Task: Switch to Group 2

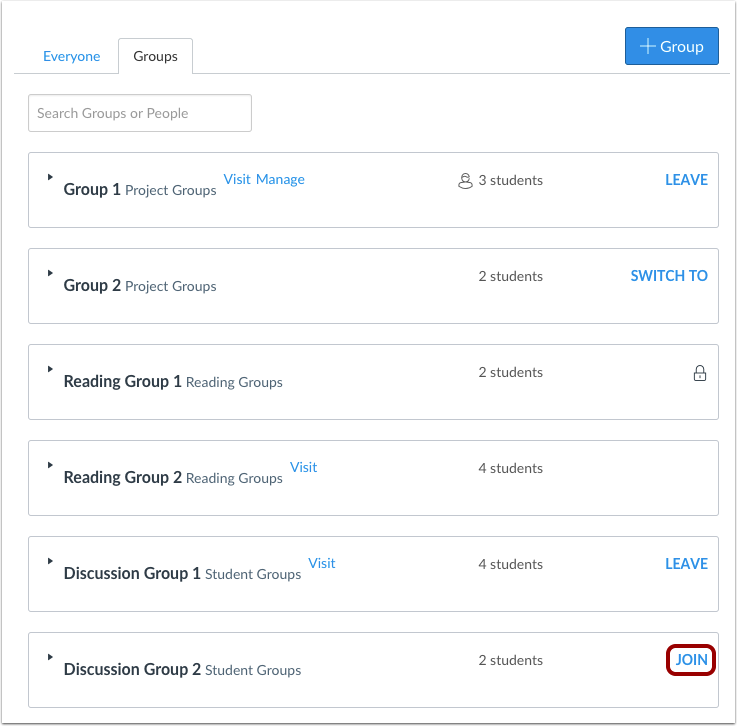Action: pyautogui.click(x=669, y=276)
